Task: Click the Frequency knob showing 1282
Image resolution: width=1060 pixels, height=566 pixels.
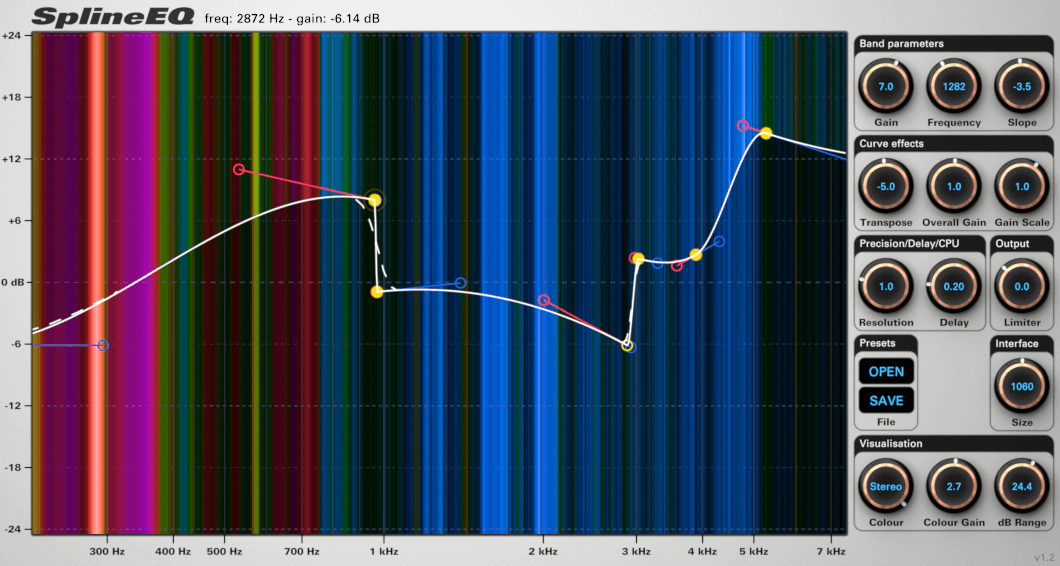Action: click(953, 87)
